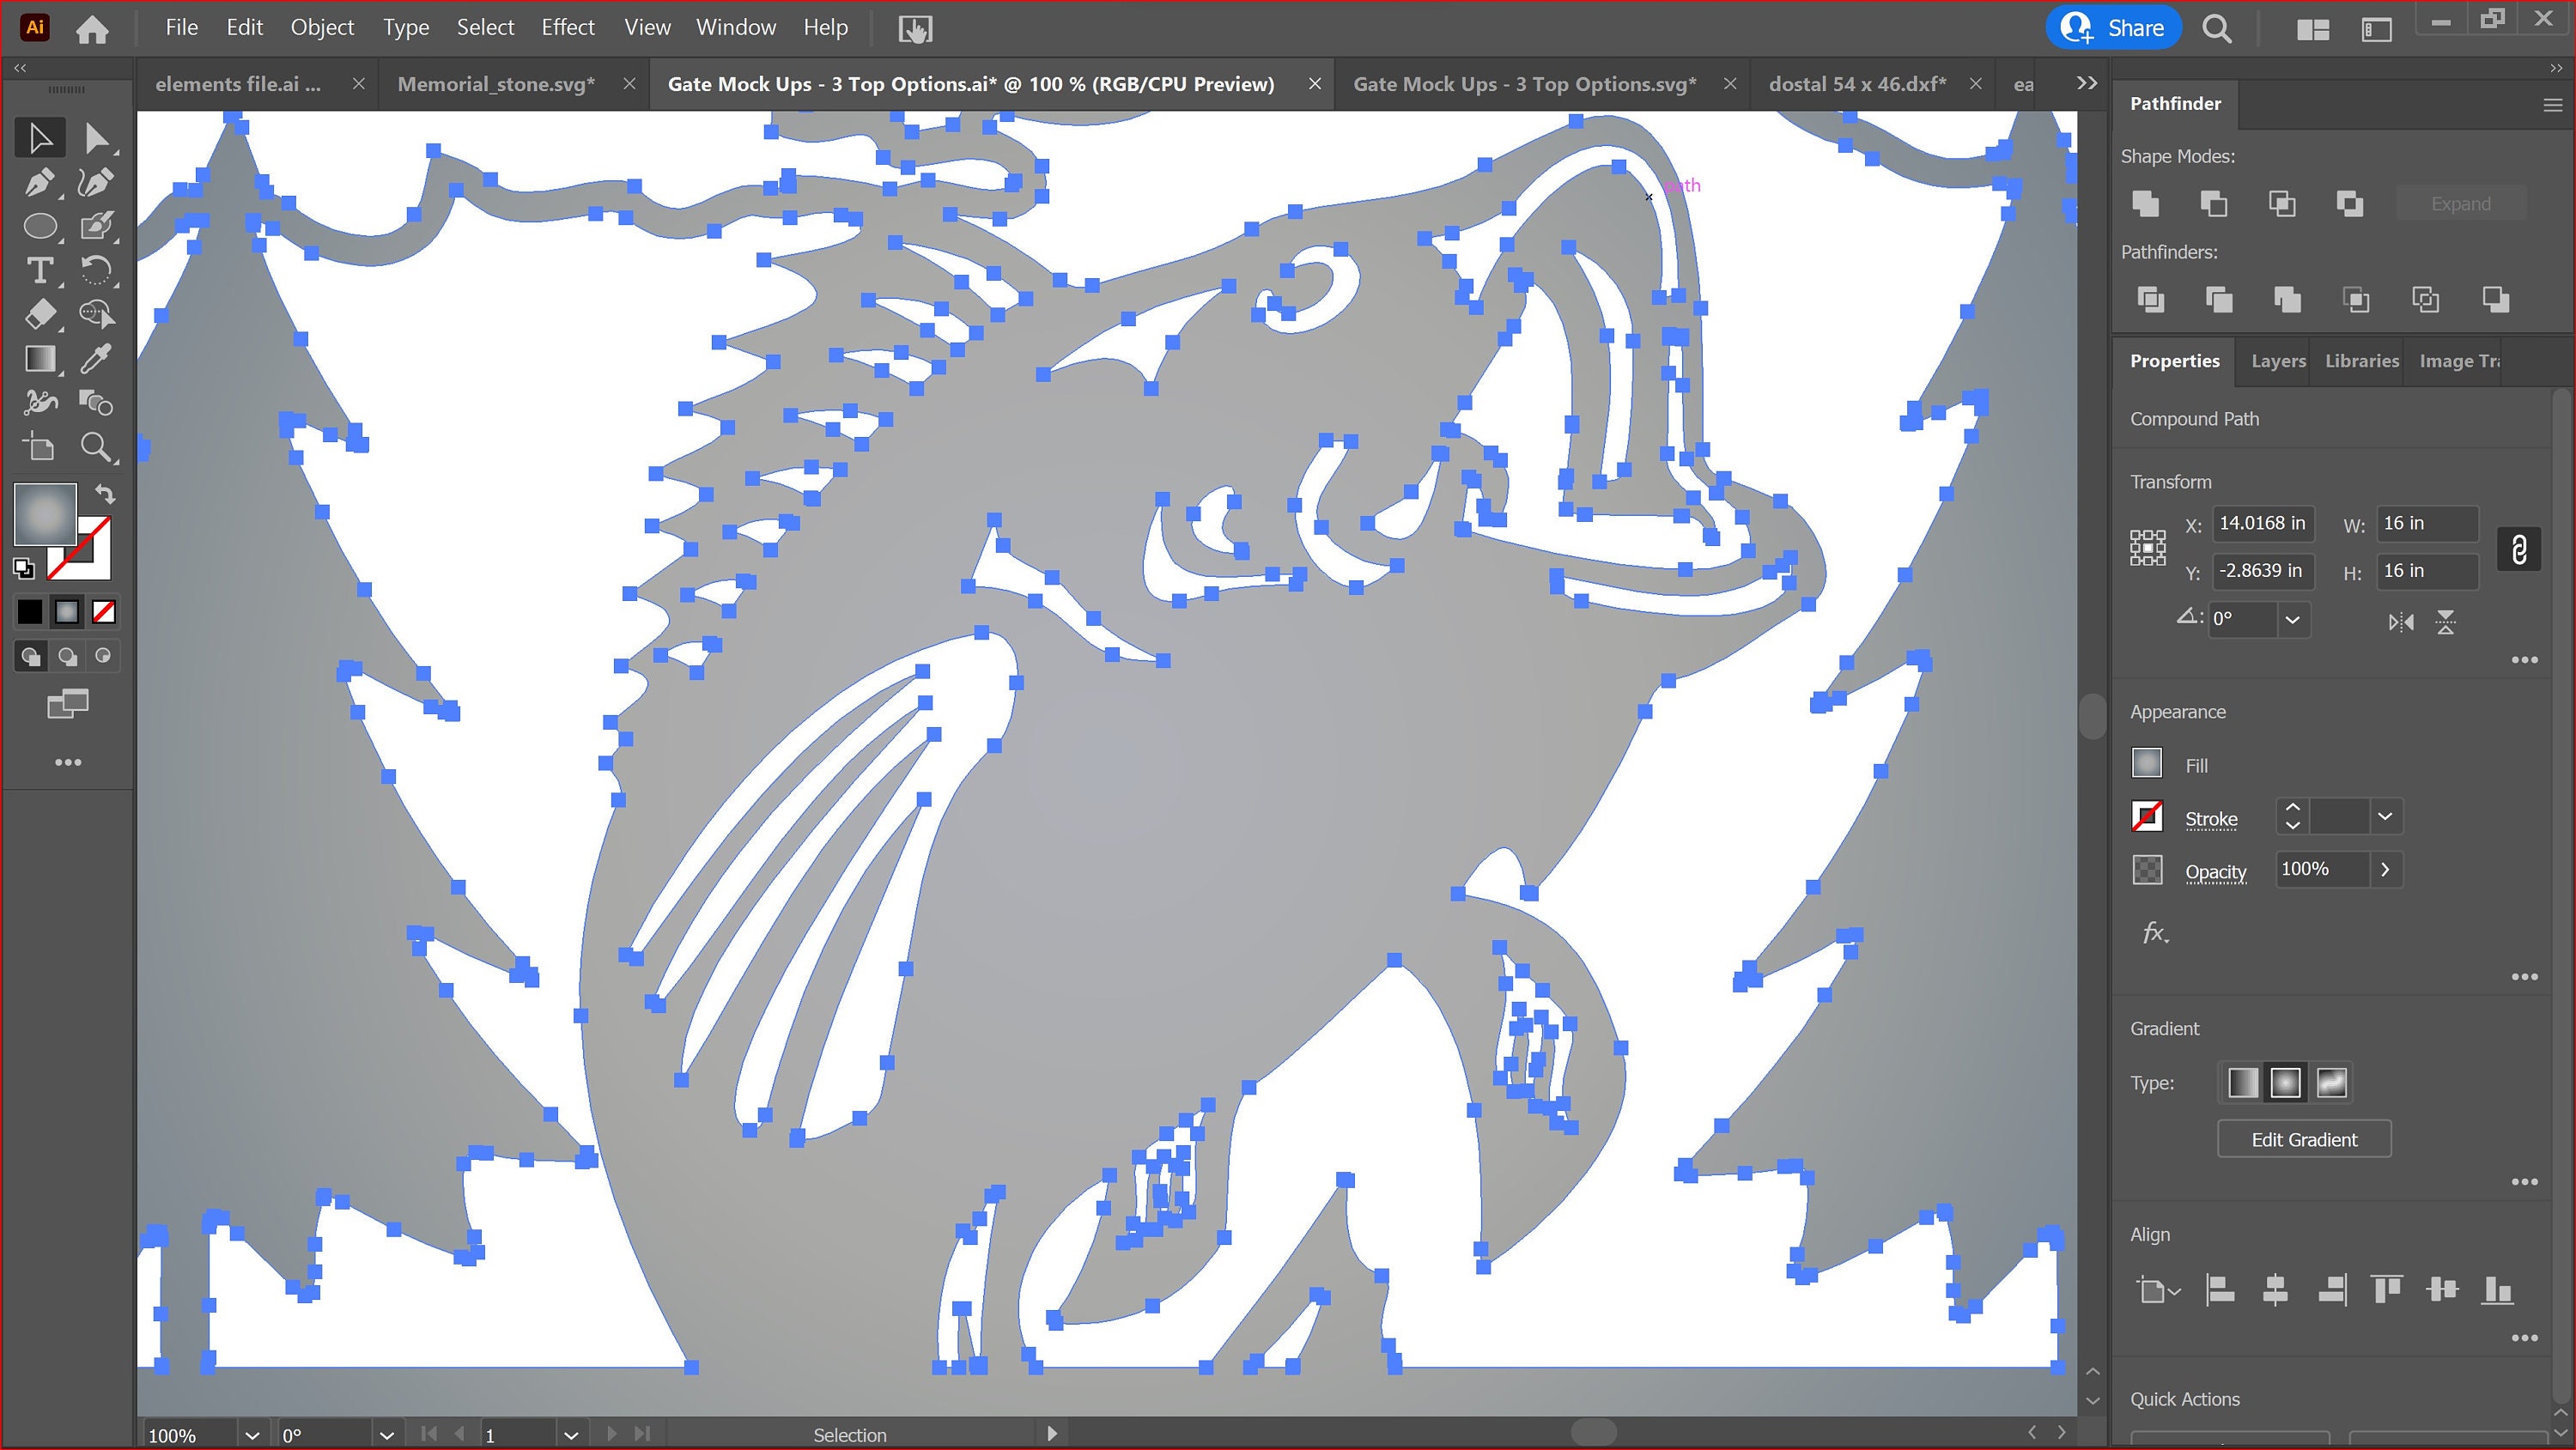This screenshot has width=2576, height=1450.
Task: Switch to the Layers panel tab
Action: 2276,361
